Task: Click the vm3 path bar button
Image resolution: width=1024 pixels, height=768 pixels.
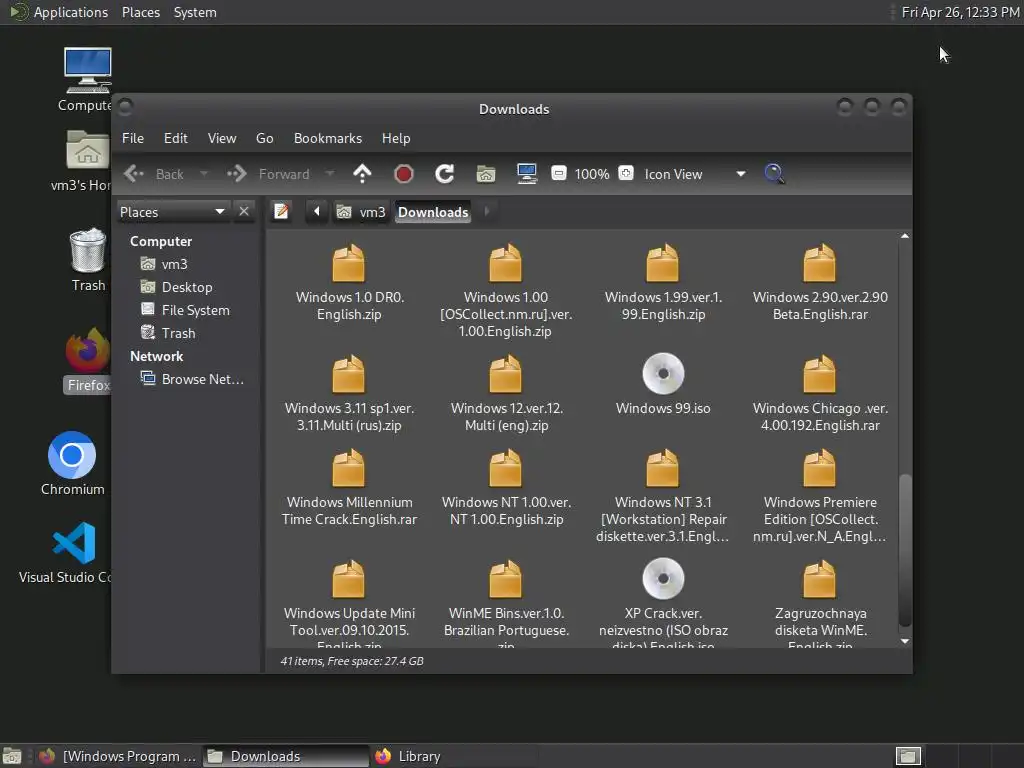Action: (361, 212)
